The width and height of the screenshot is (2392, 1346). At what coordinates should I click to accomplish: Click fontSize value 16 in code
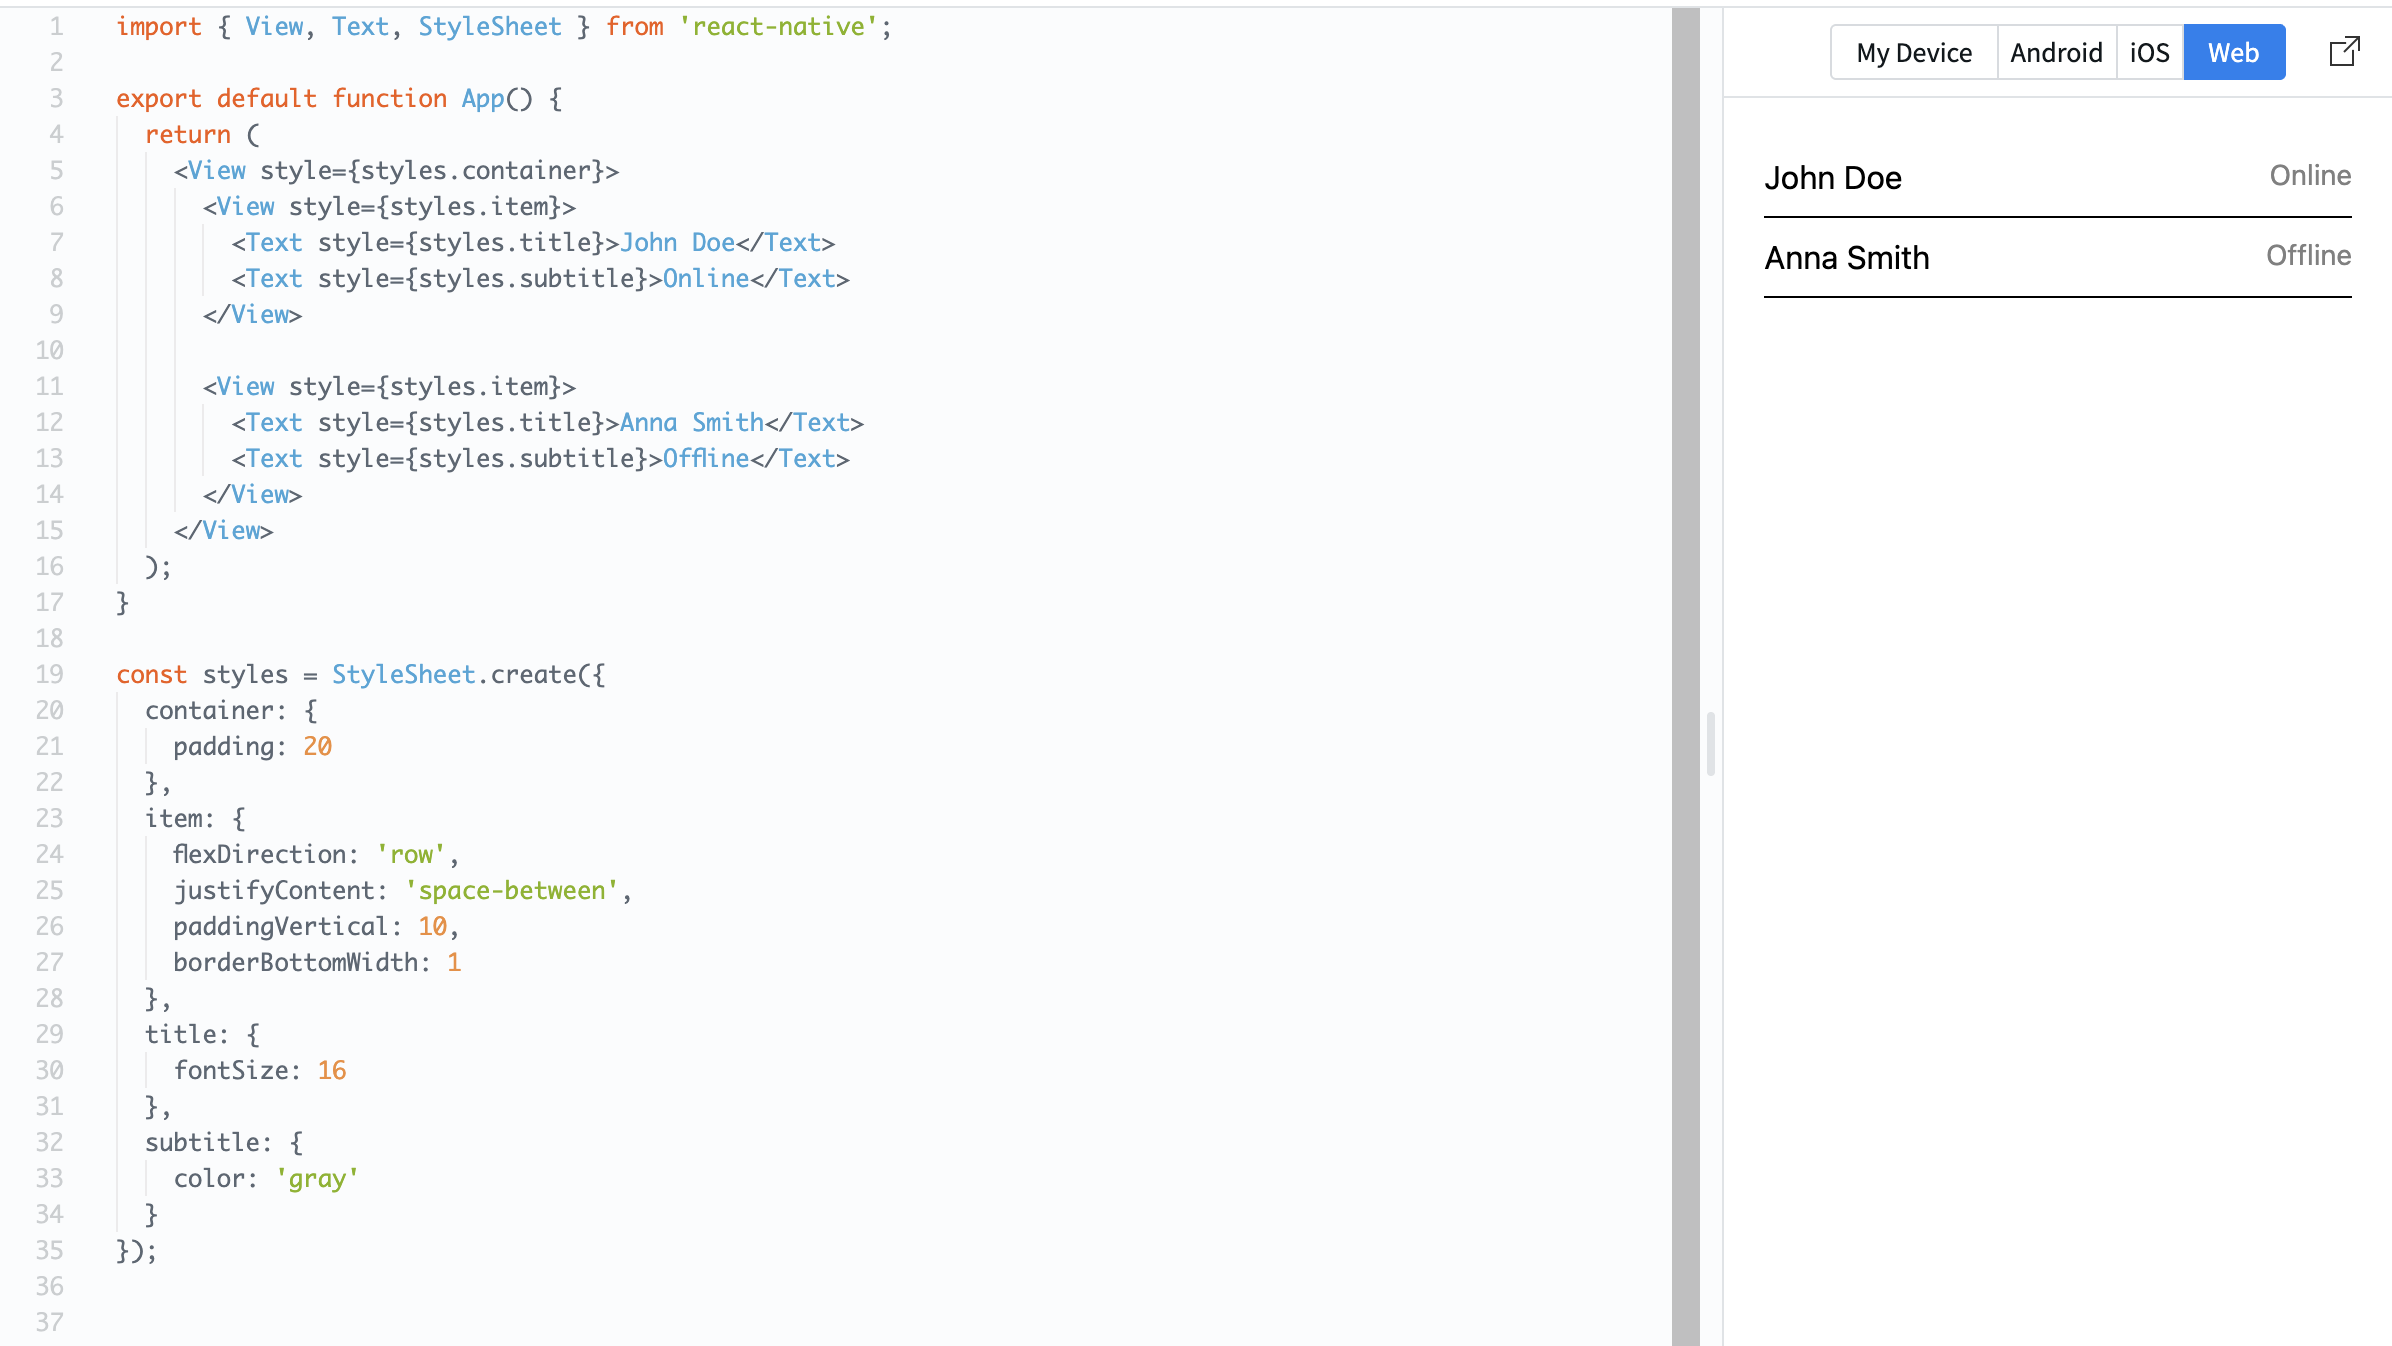coord(331,1071)
